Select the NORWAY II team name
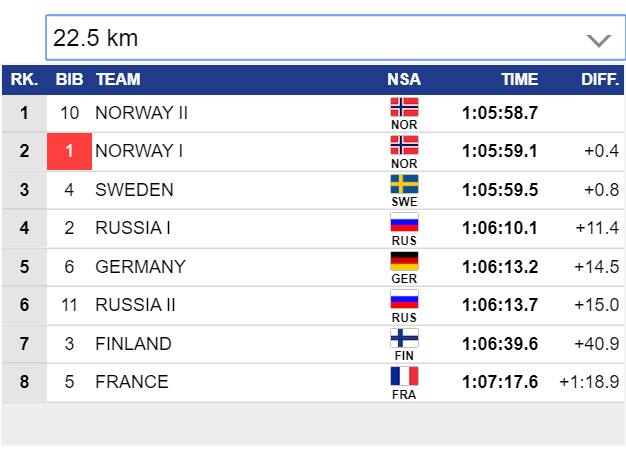Viewport: 626px width, 450px height. click(x=141, y=113)
